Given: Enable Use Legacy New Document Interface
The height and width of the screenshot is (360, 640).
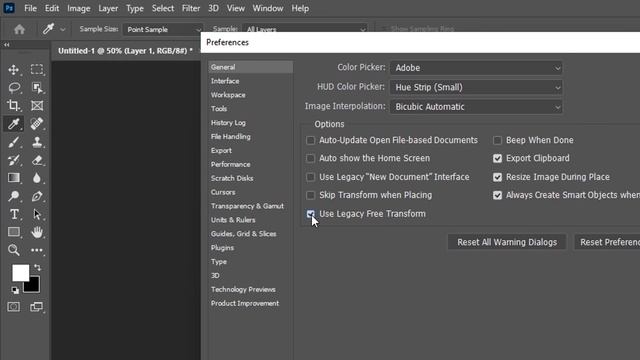Looking at the screenshot, I should [x=310, y=177].
